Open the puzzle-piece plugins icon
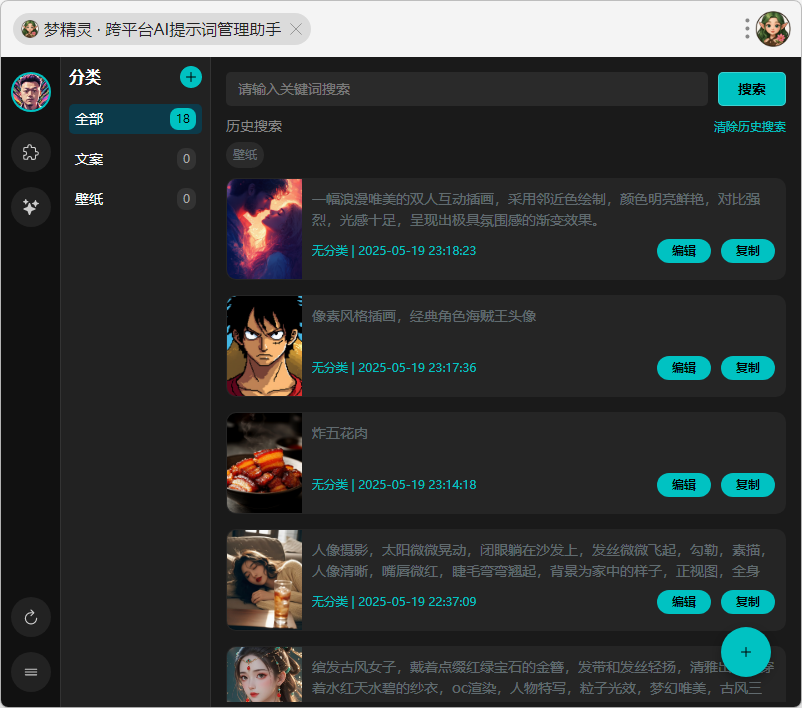Screen dimensions: 802x708 [x=31, y=152]
